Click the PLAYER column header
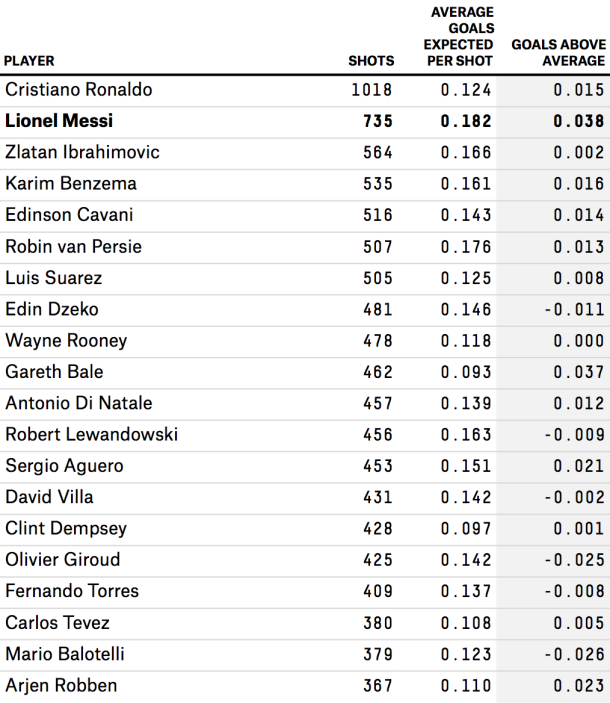The height and width of the screenshot is (703, 610). 29,61
